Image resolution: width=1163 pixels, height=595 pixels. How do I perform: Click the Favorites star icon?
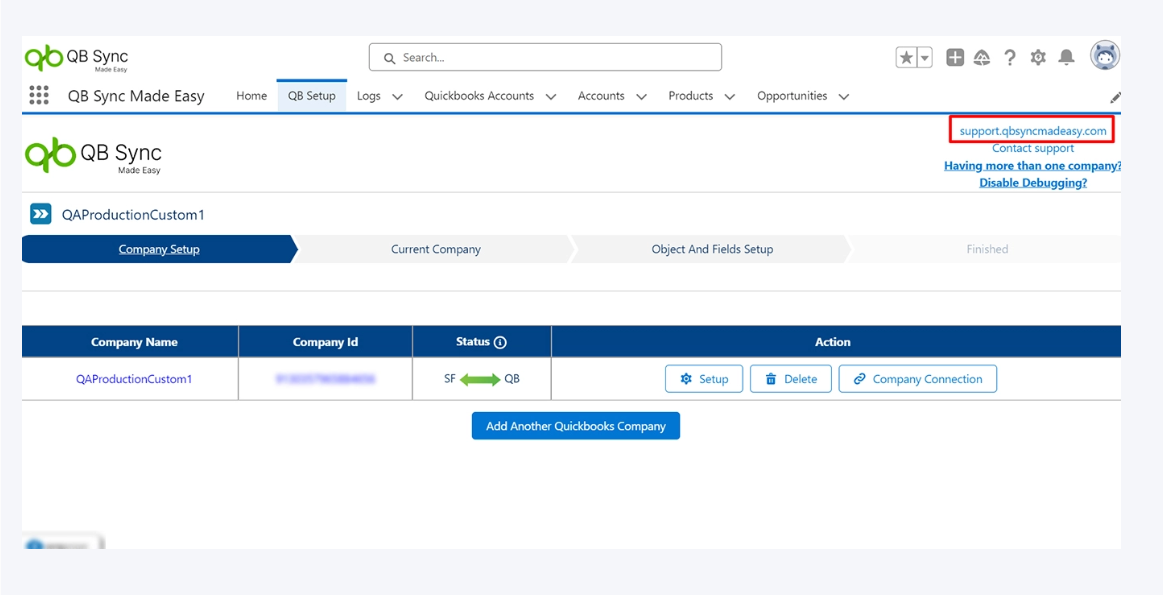[x=906, y=57]
